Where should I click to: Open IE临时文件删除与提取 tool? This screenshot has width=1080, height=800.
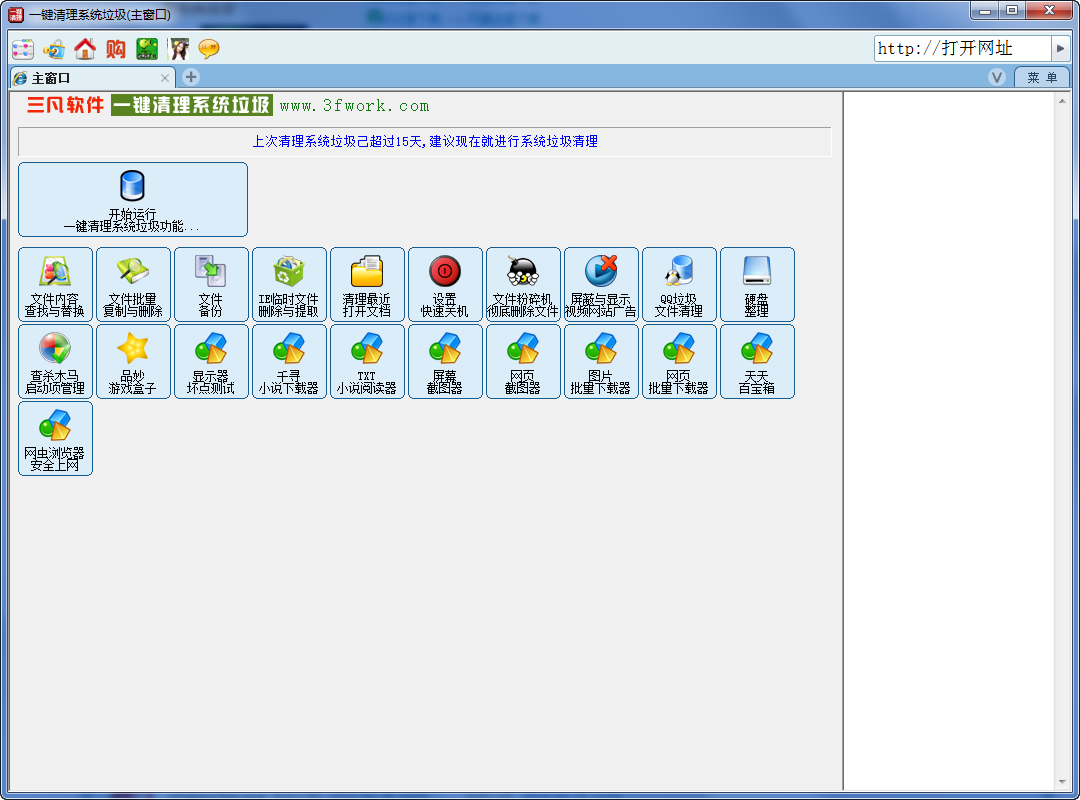(289, 285)
